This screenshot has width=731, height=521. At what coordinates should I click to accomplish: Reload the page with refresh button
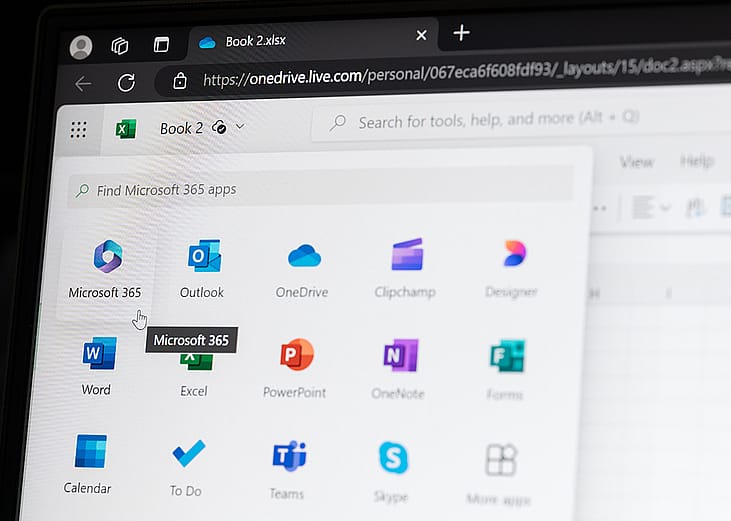coord(126,82)
